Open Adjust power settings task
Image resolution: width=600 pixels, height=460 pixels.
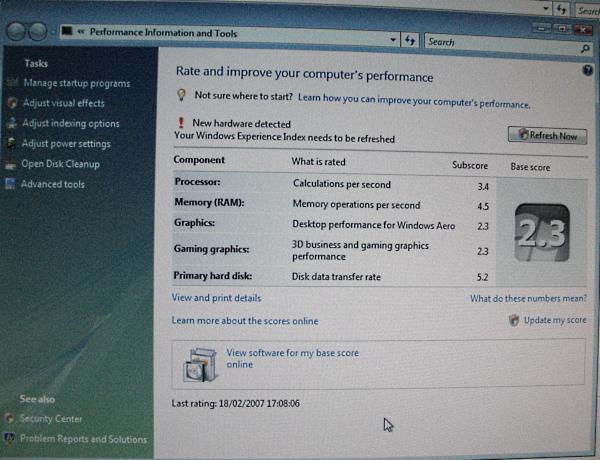66,144
